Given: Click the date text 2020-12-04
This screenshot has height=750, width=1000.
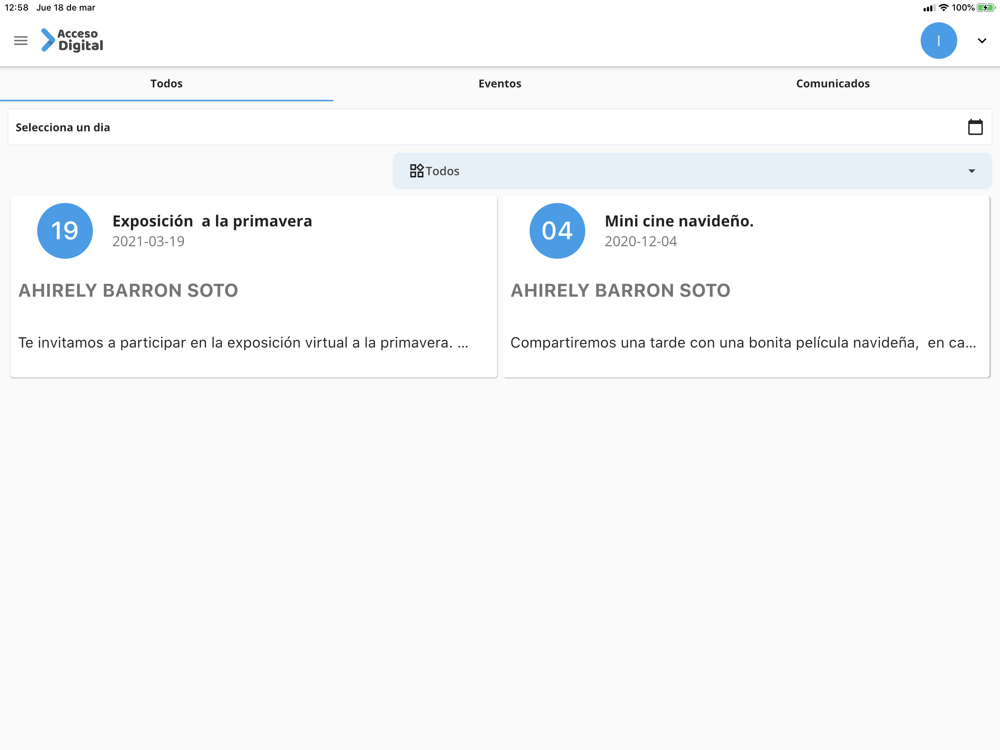Looking at the screenshot, I should pos(641,242).
